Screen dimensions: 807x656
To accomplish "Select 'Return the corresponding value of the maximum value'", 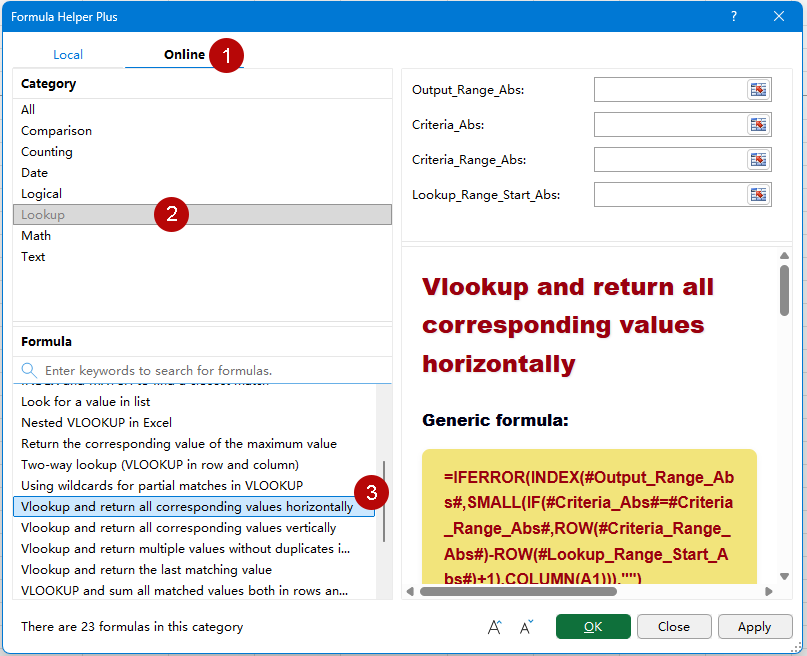I will [195, 444].
